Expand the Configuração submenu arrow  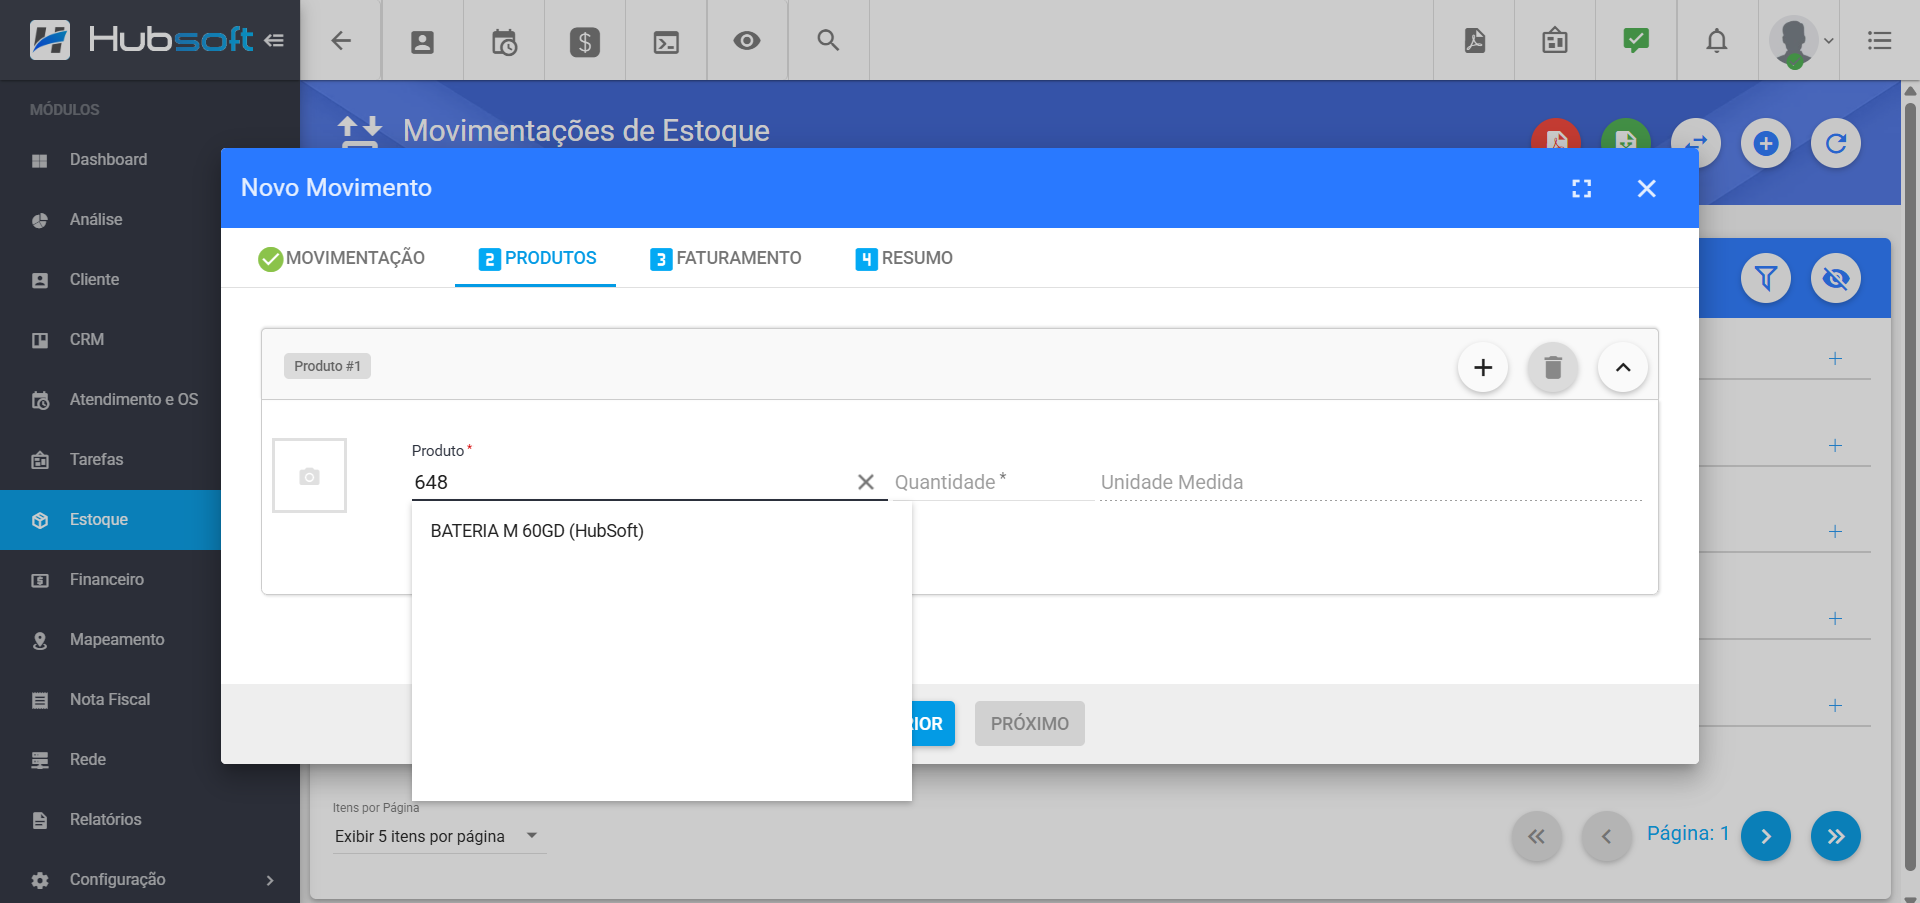point(269,880)
